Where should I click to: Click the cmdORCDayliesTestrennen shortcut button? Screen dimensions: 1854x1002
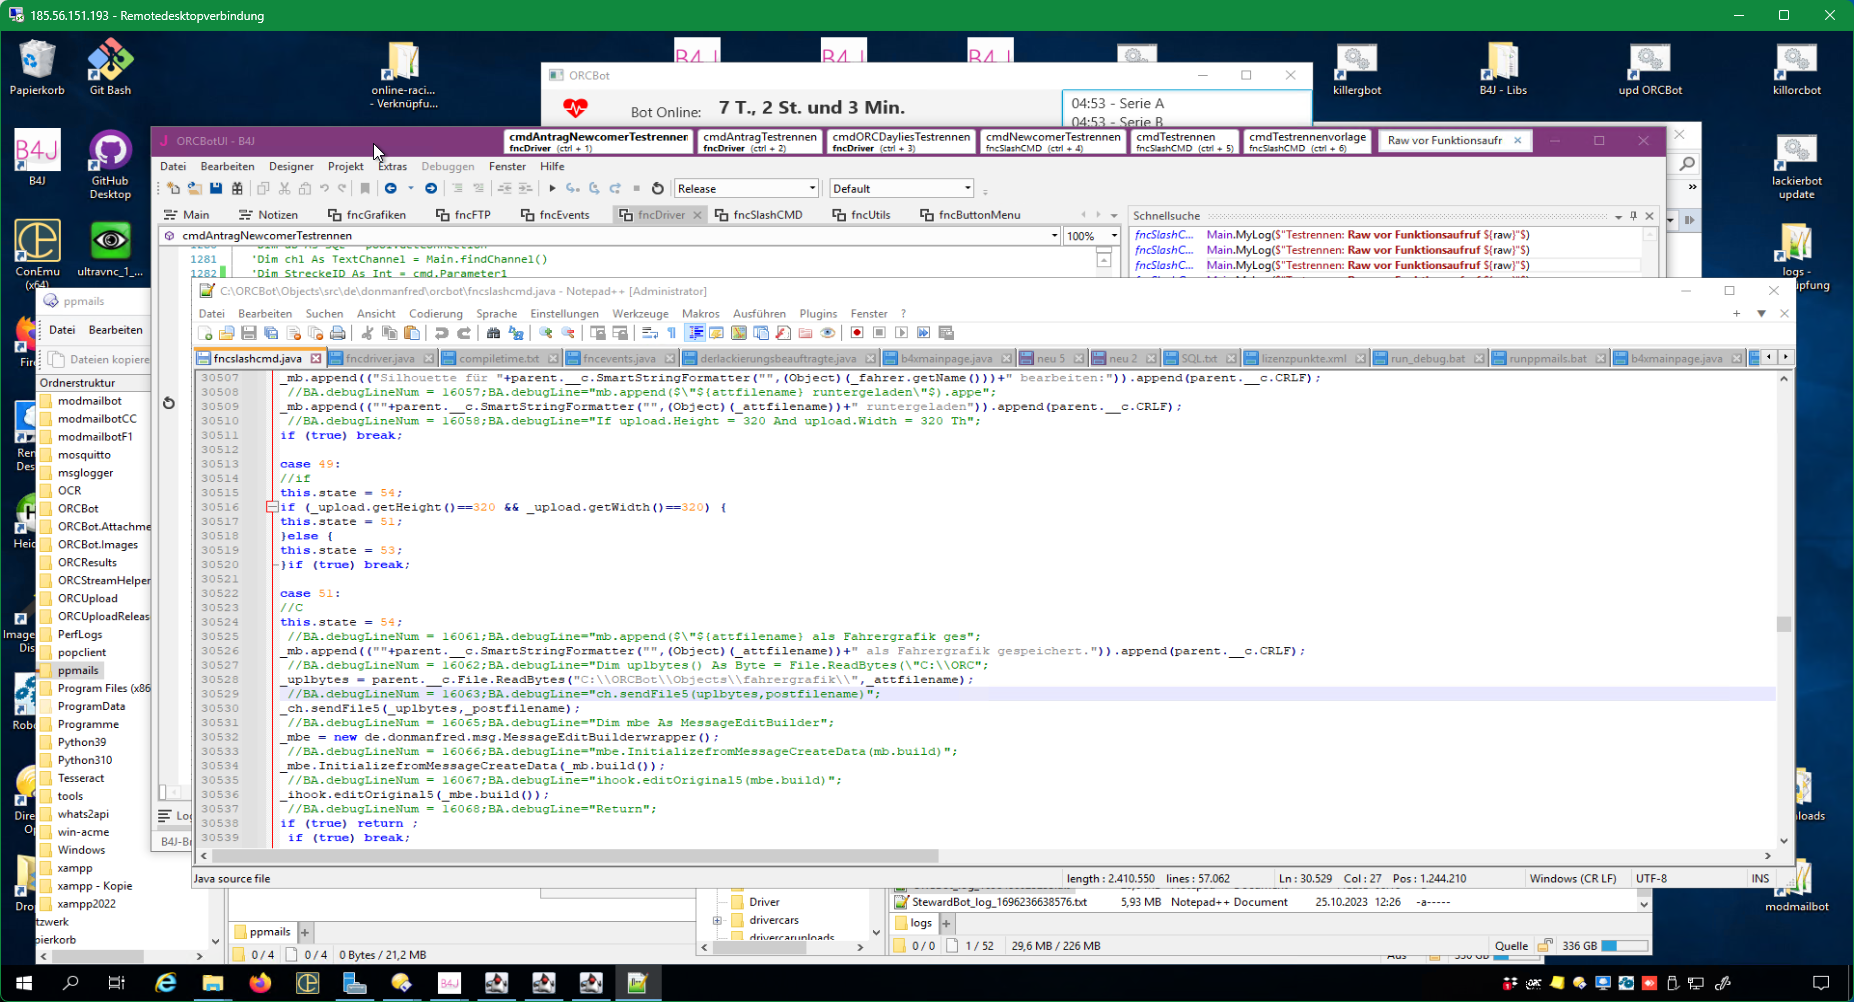pos(900,141)
